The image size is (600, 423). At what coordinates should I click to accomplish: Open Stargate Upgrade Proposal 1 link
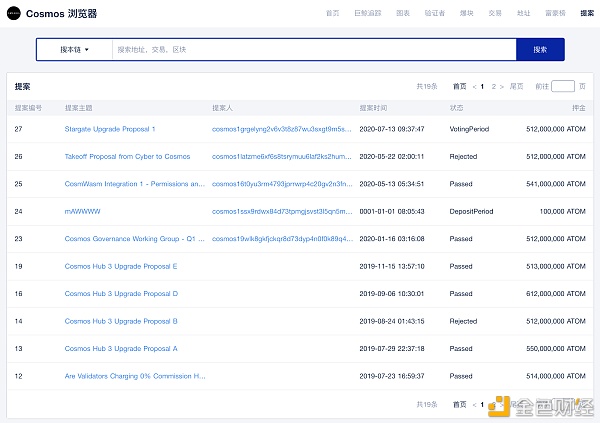pyautogui.click(x=110, y=129)
